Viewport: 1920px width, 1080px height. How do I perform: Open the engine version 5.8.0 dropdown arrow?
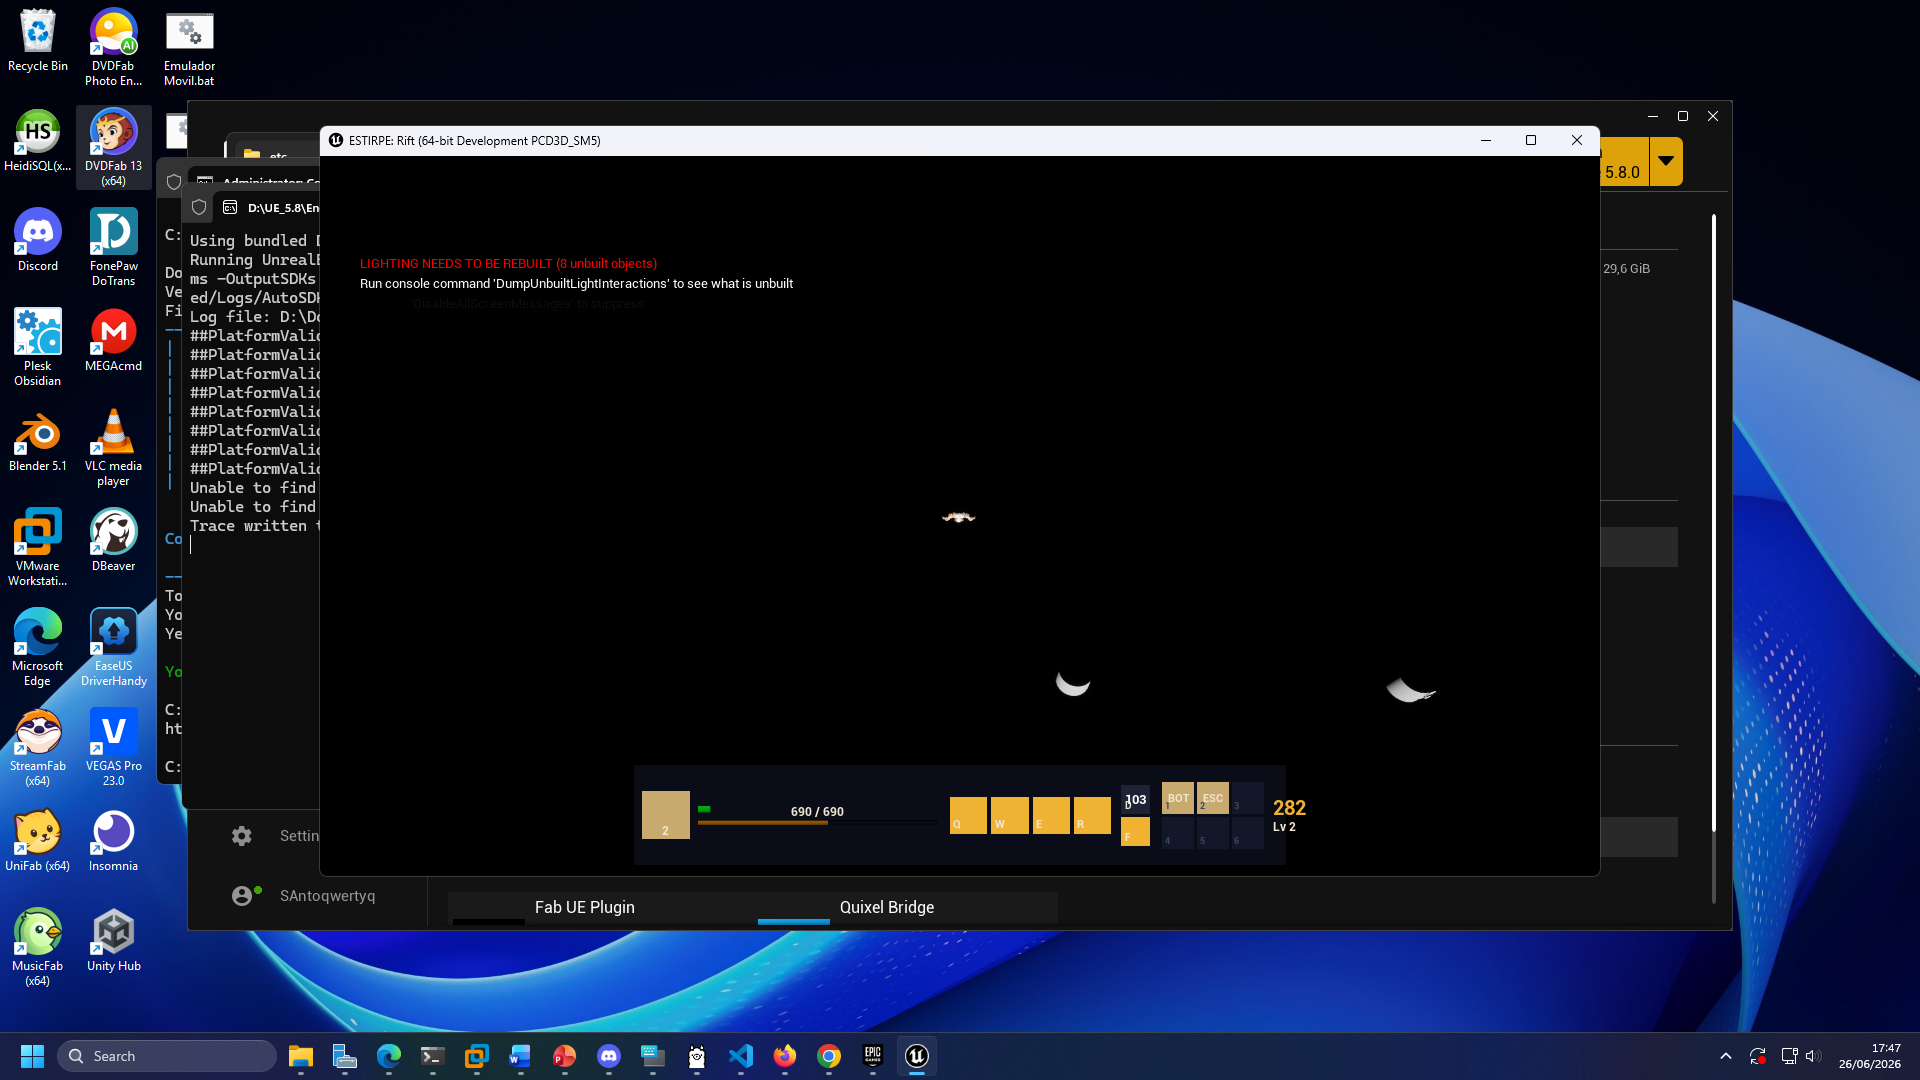1666,161
